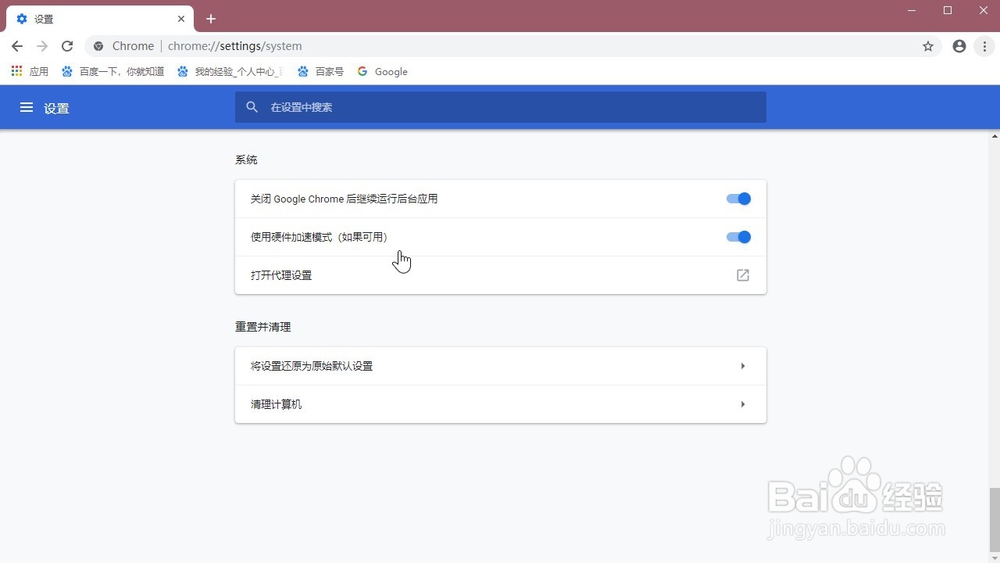Click the forward navigation arrow
The width and height of the screenshot is (1000, 563).
click(42, 46)
